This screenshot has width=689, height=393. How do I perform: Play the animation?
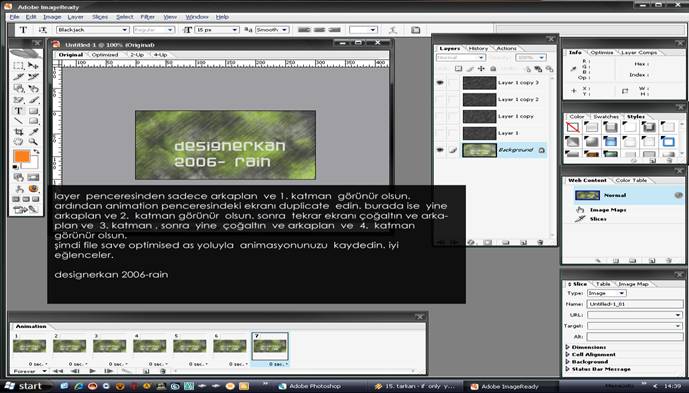[x=92, y=371]
